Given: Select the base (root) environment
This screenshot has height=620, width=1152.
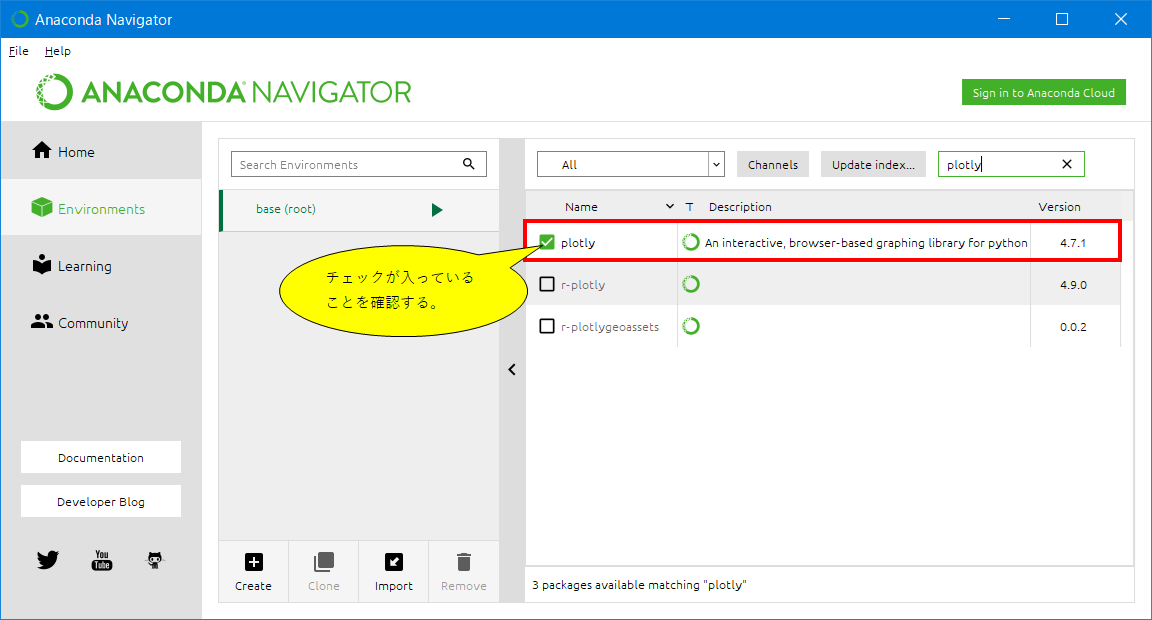Looking at the screenshot, I should click(x=359, y=210).
